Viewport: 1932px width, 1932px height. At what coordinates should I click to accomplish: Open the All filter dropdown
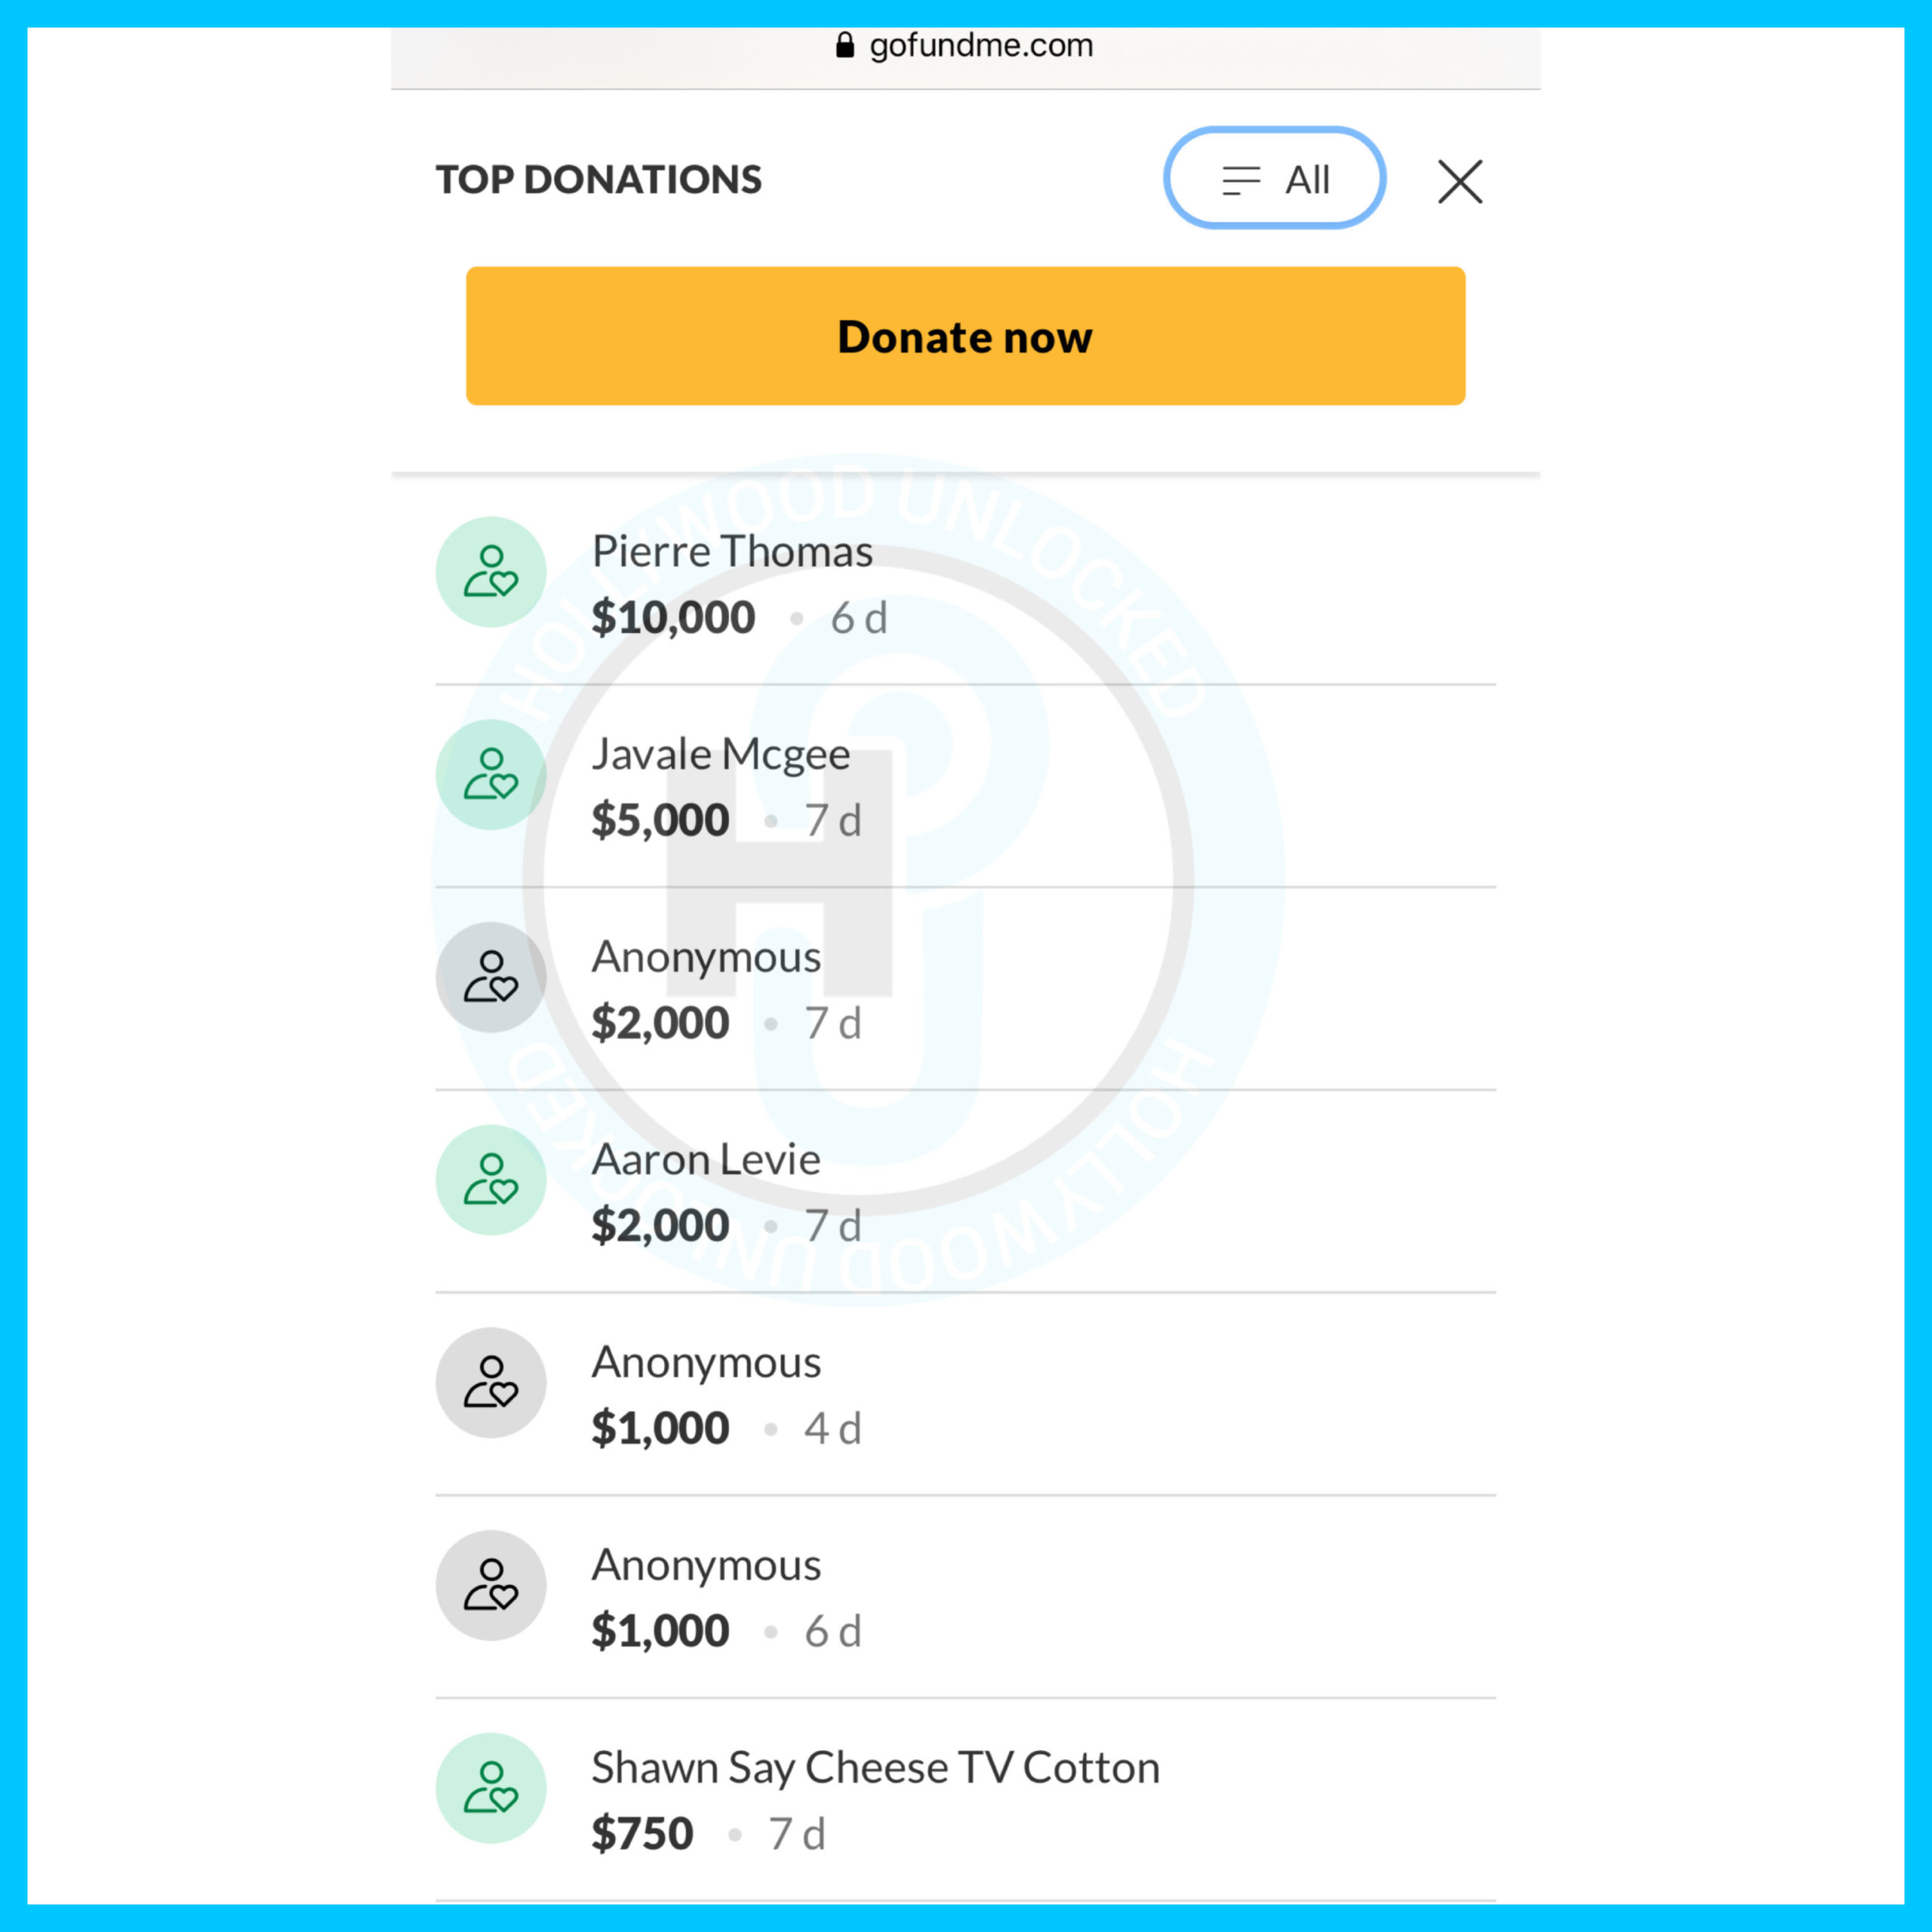[x=1274, y=179]
